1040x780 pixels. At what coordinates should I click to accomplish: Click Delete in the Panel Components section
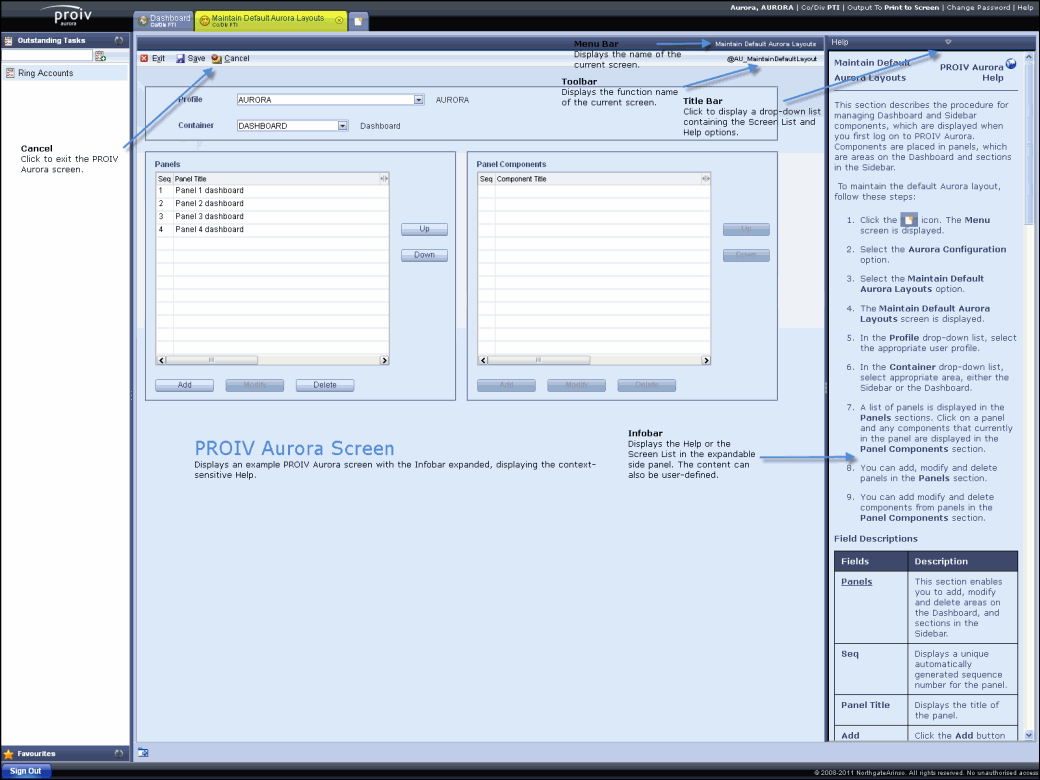click(647, 385)
